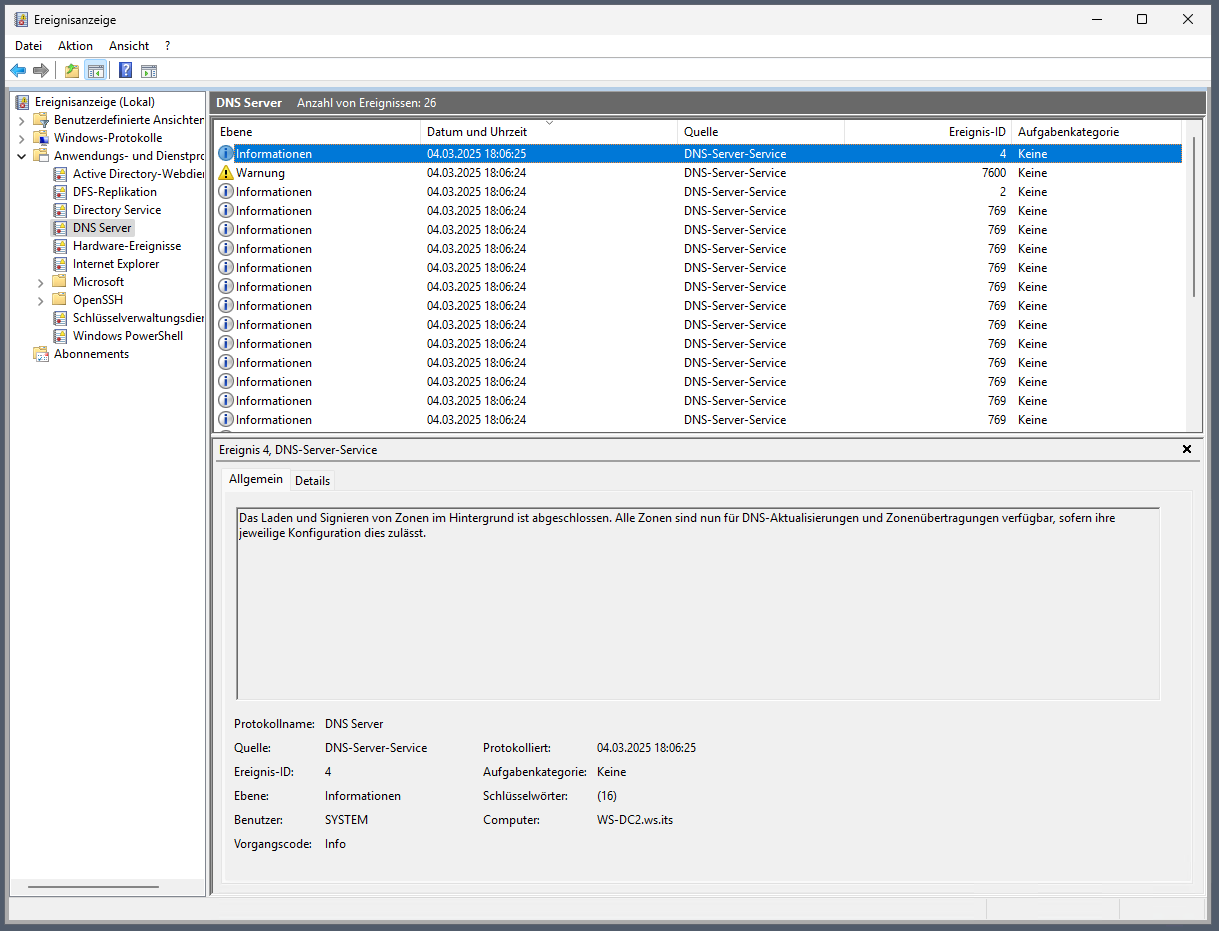This screenshot has width=1219, height=931.
Task: Sort by the Ebene column header
Action: (x=317, y=132)
